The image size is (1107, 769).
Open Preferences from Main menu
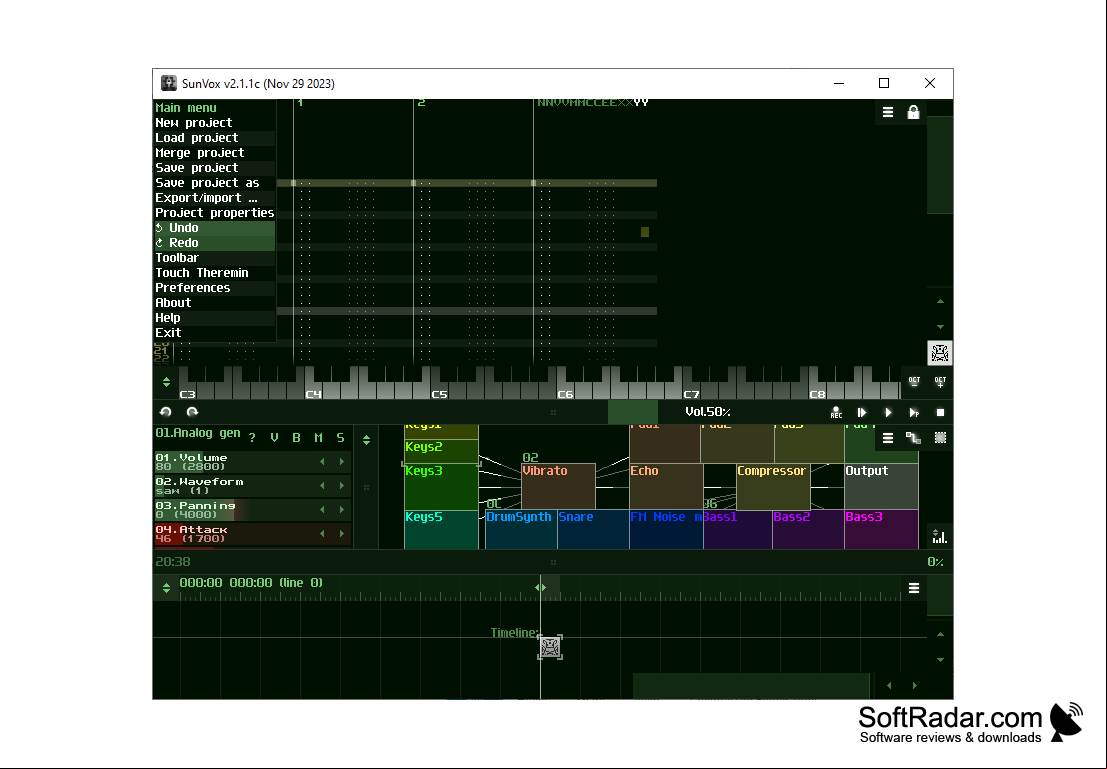click(215, 288)
